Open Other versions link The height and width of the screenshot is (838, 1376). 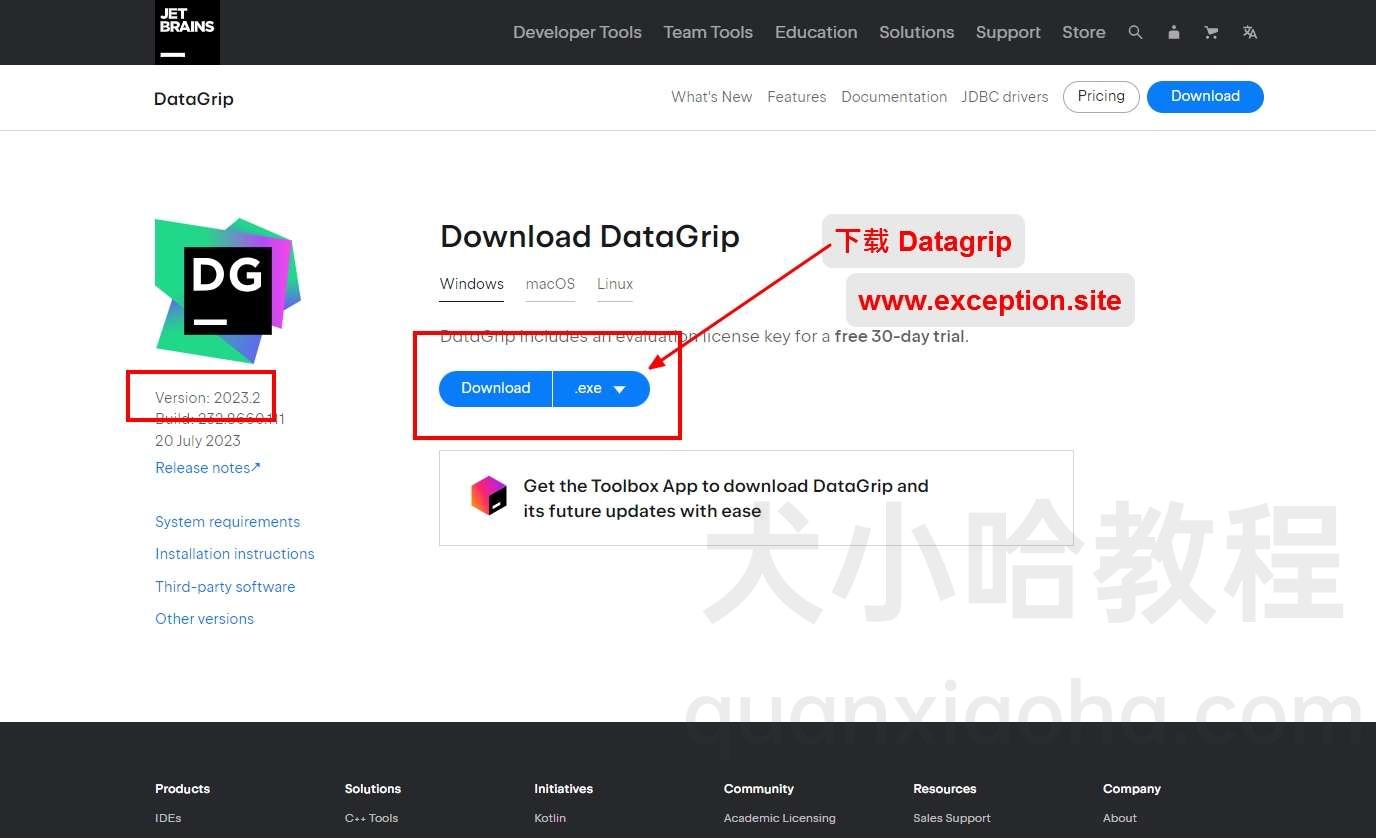[205, 619]
